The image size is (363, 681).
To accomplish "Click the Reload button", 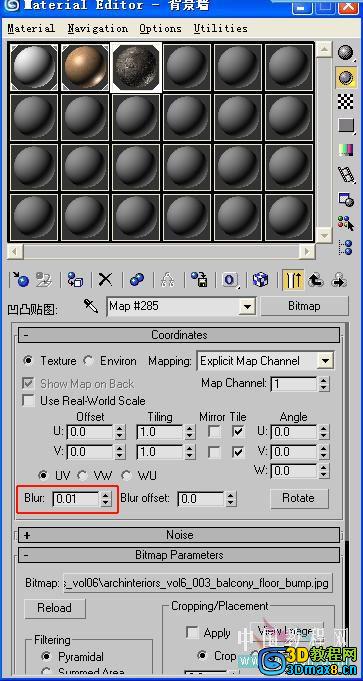I will 54,608.
